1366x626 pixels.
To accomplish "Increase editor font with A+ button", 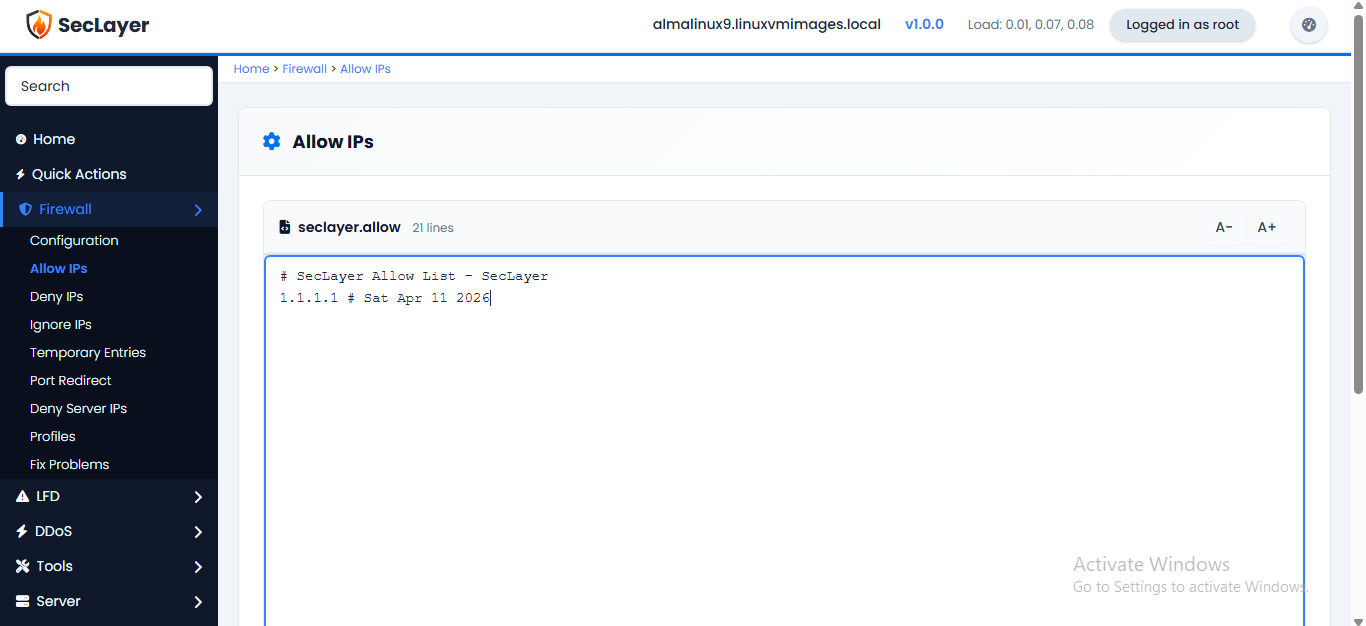I will pos(1267,227).
